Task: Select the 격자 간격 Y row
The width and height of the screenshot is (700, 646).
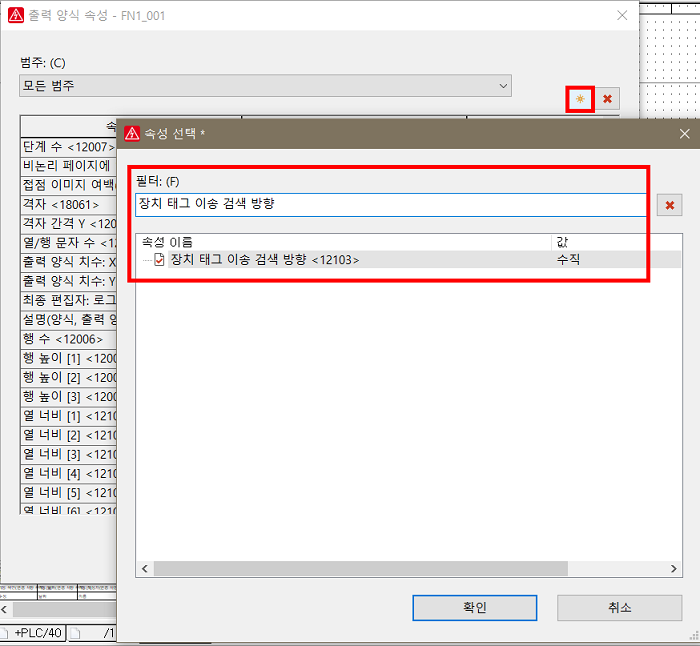Action: (x=69, y=224)
